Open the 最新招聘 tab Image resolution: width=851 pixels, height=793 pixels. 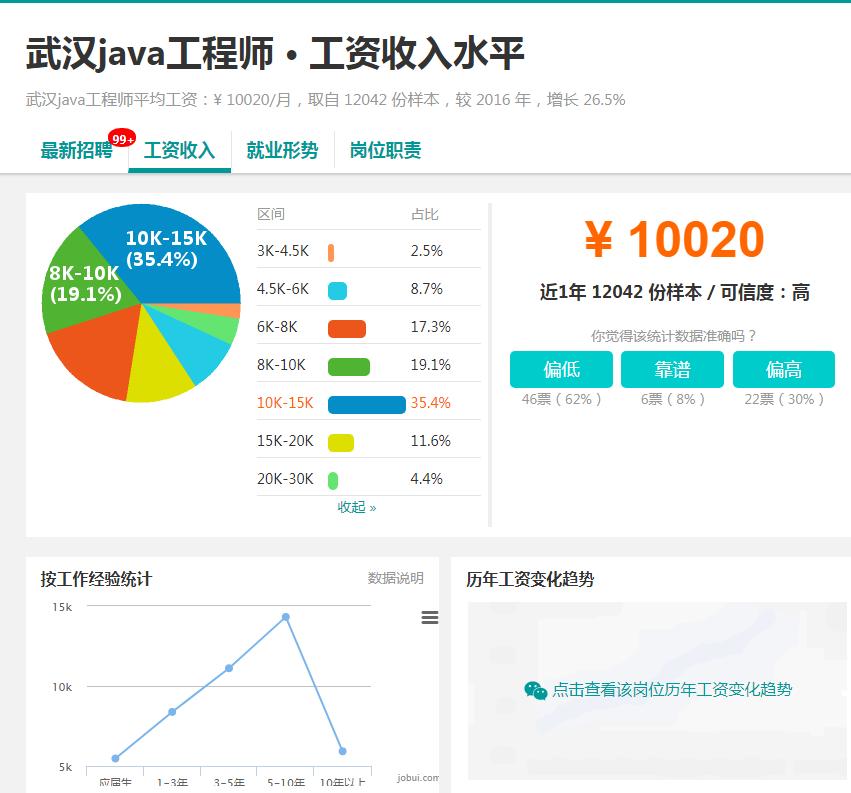[75, 150]
